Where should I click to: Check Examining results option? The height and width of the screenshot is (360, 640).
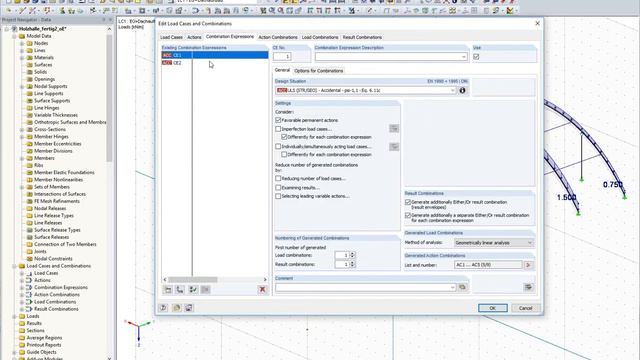click(x=278, y=187)
